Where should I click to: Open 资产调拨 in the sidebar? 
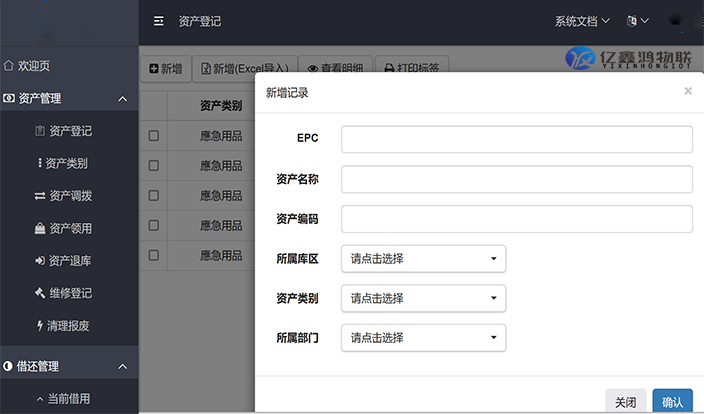[69, 196]
